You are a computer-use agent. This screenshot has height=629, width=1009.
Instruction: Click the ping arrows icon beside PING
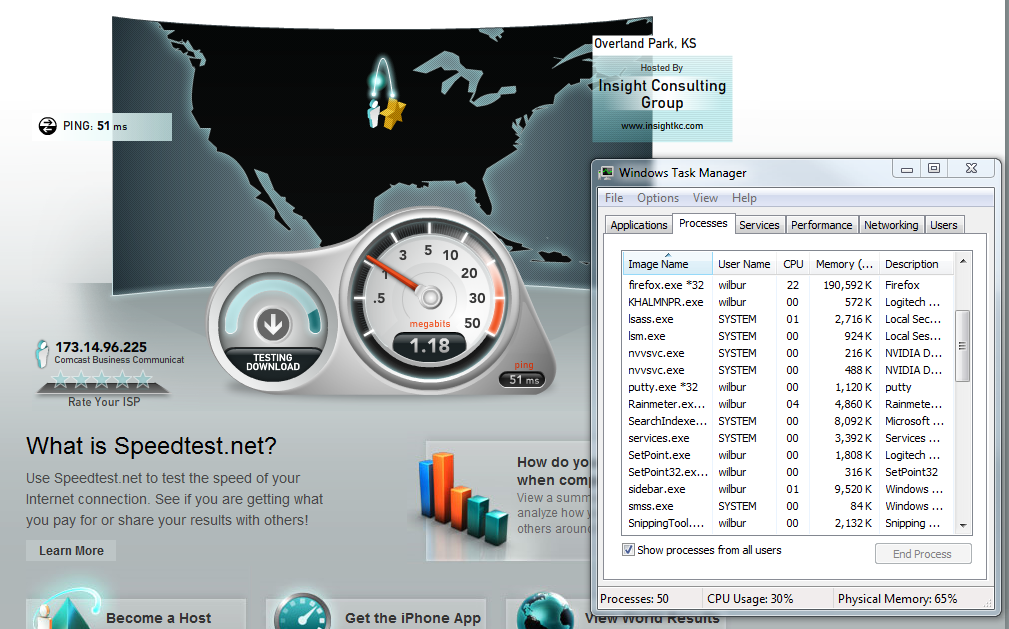coord(48,126)
